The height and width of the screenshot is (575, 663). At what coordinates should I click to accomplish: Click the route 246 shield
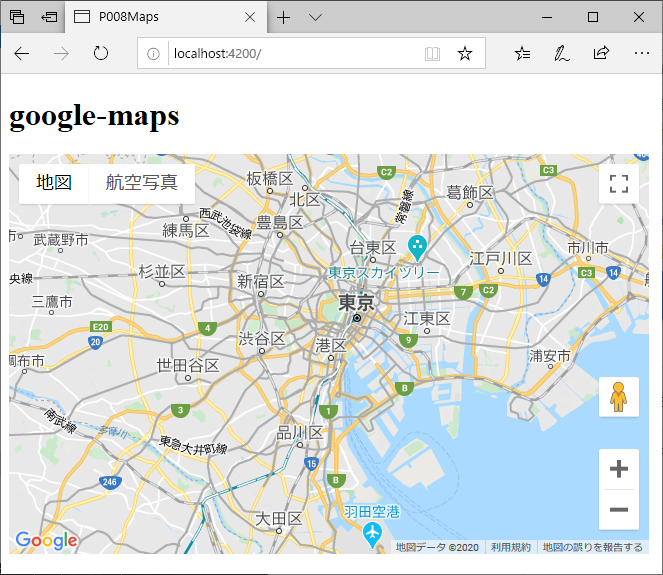110,482
